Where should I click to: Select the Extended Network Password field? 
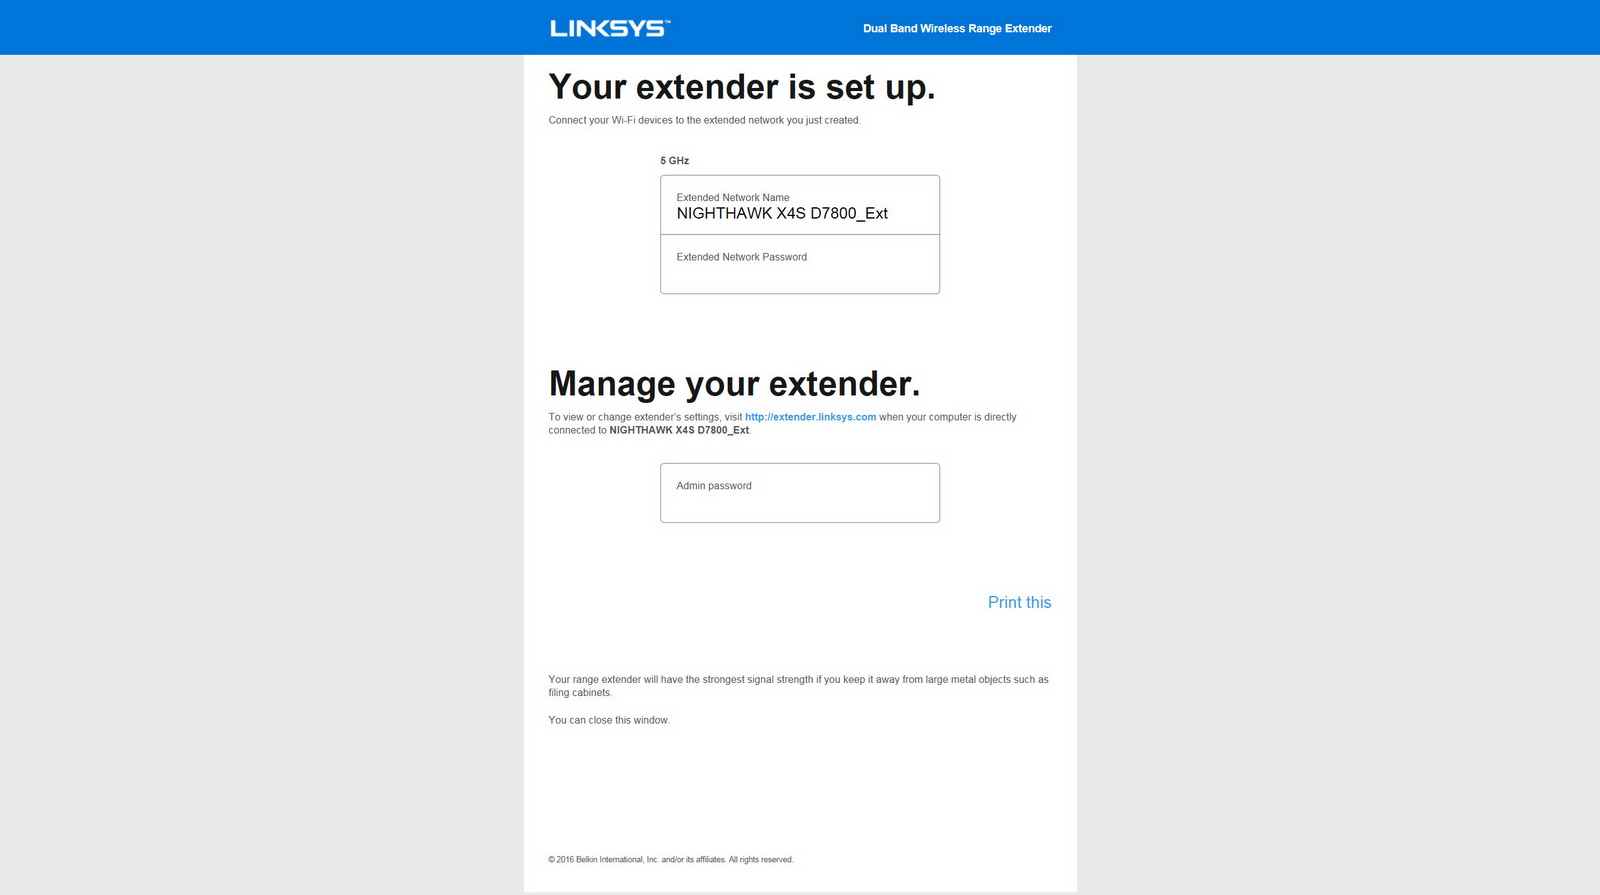click(800, 264)
